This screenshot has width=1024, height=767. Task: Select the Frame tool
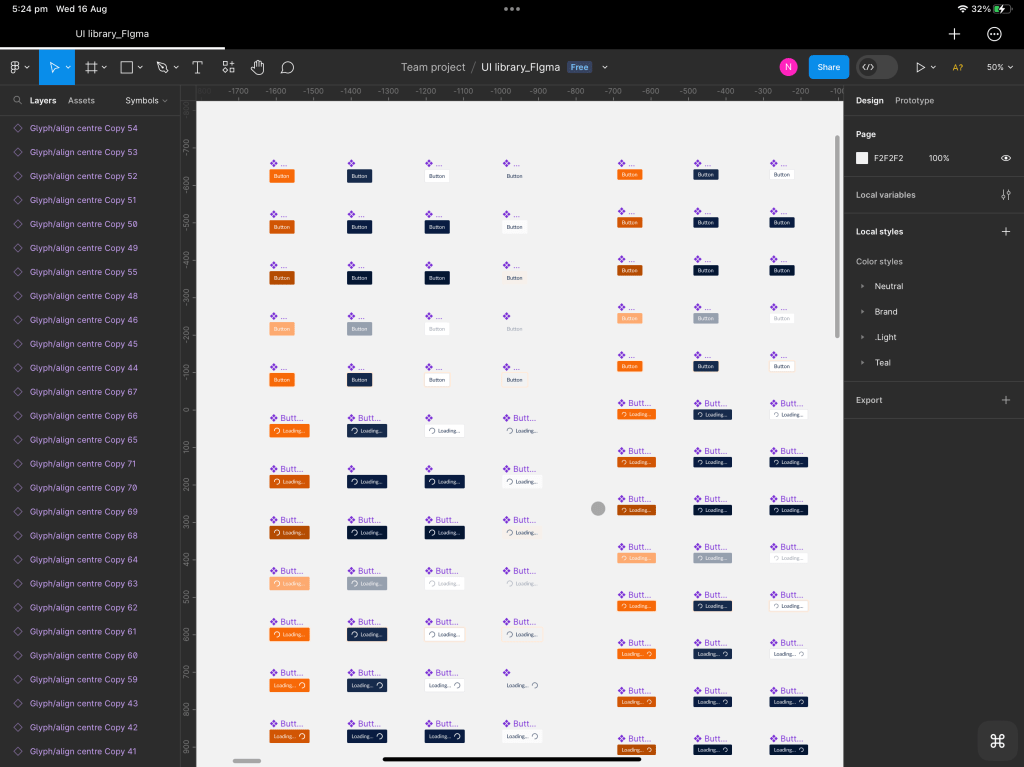click(91, 67)
